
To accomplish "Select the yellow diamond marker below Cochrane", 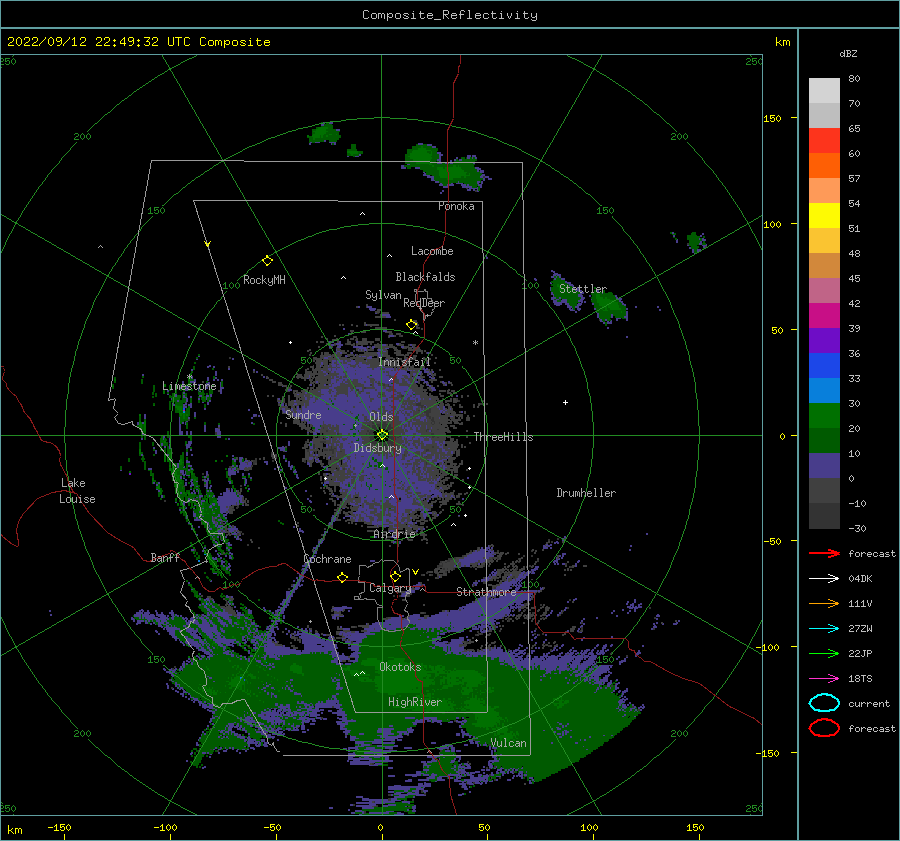I will click(x=343, y=577).
